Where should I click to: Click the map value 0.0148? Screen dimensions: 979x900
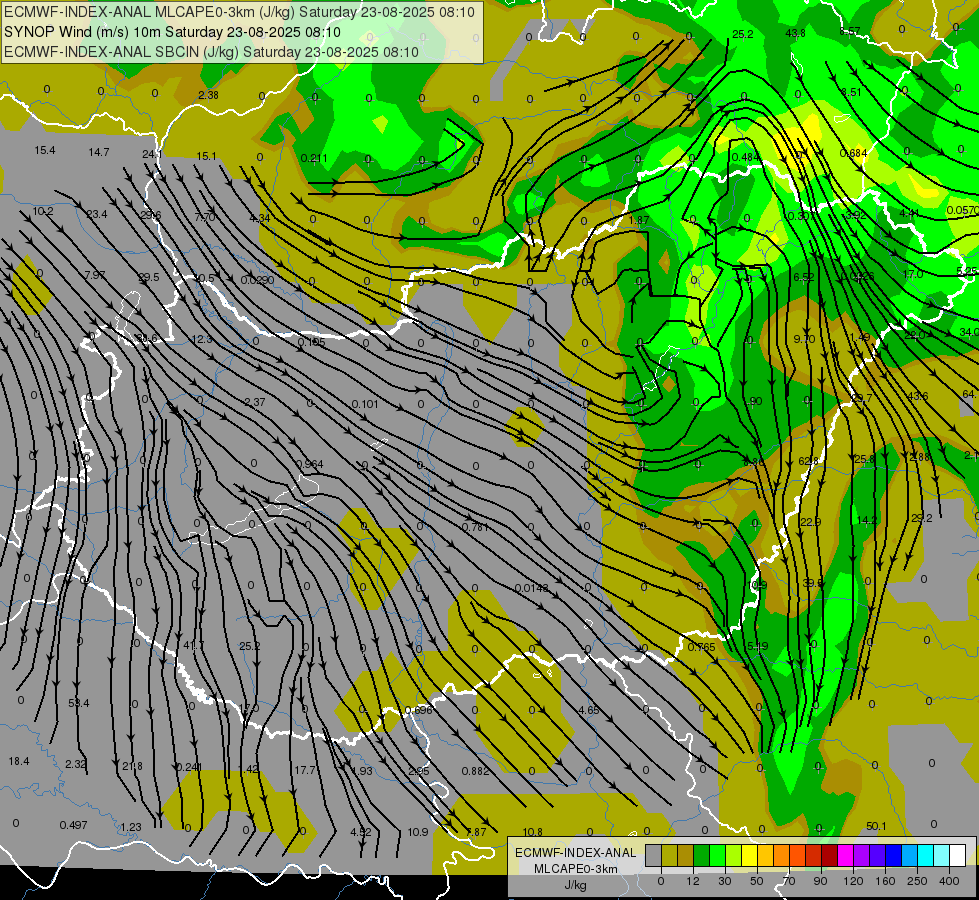click(x=532, y=588)
